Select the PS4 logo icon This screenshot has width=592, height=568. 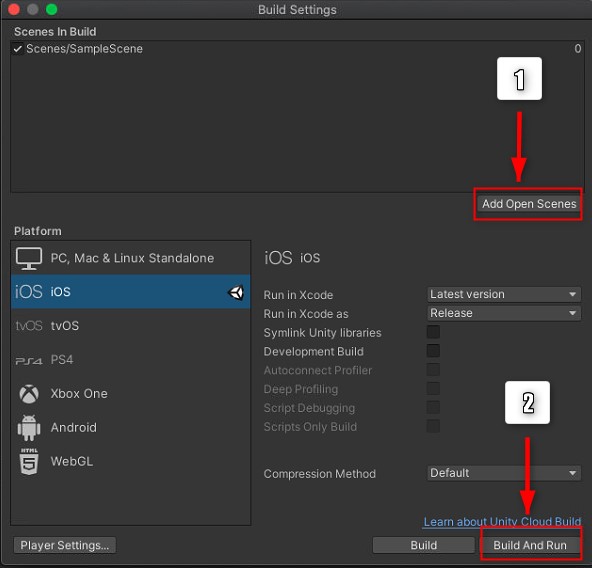(x=29, y=361)
